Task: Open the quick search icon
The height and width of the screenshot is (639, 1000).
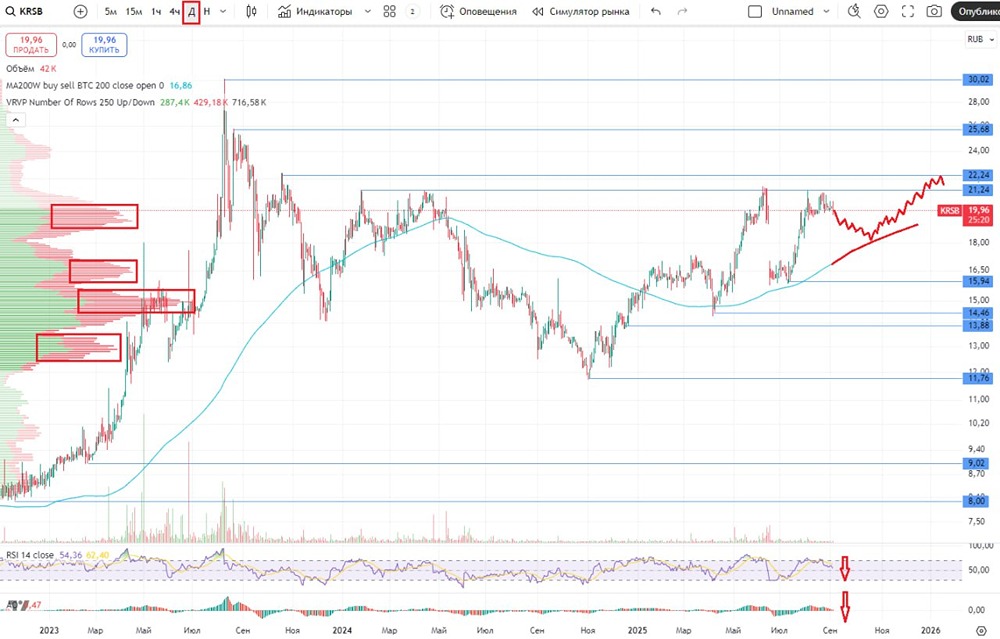Action: (x=854, y=11)
